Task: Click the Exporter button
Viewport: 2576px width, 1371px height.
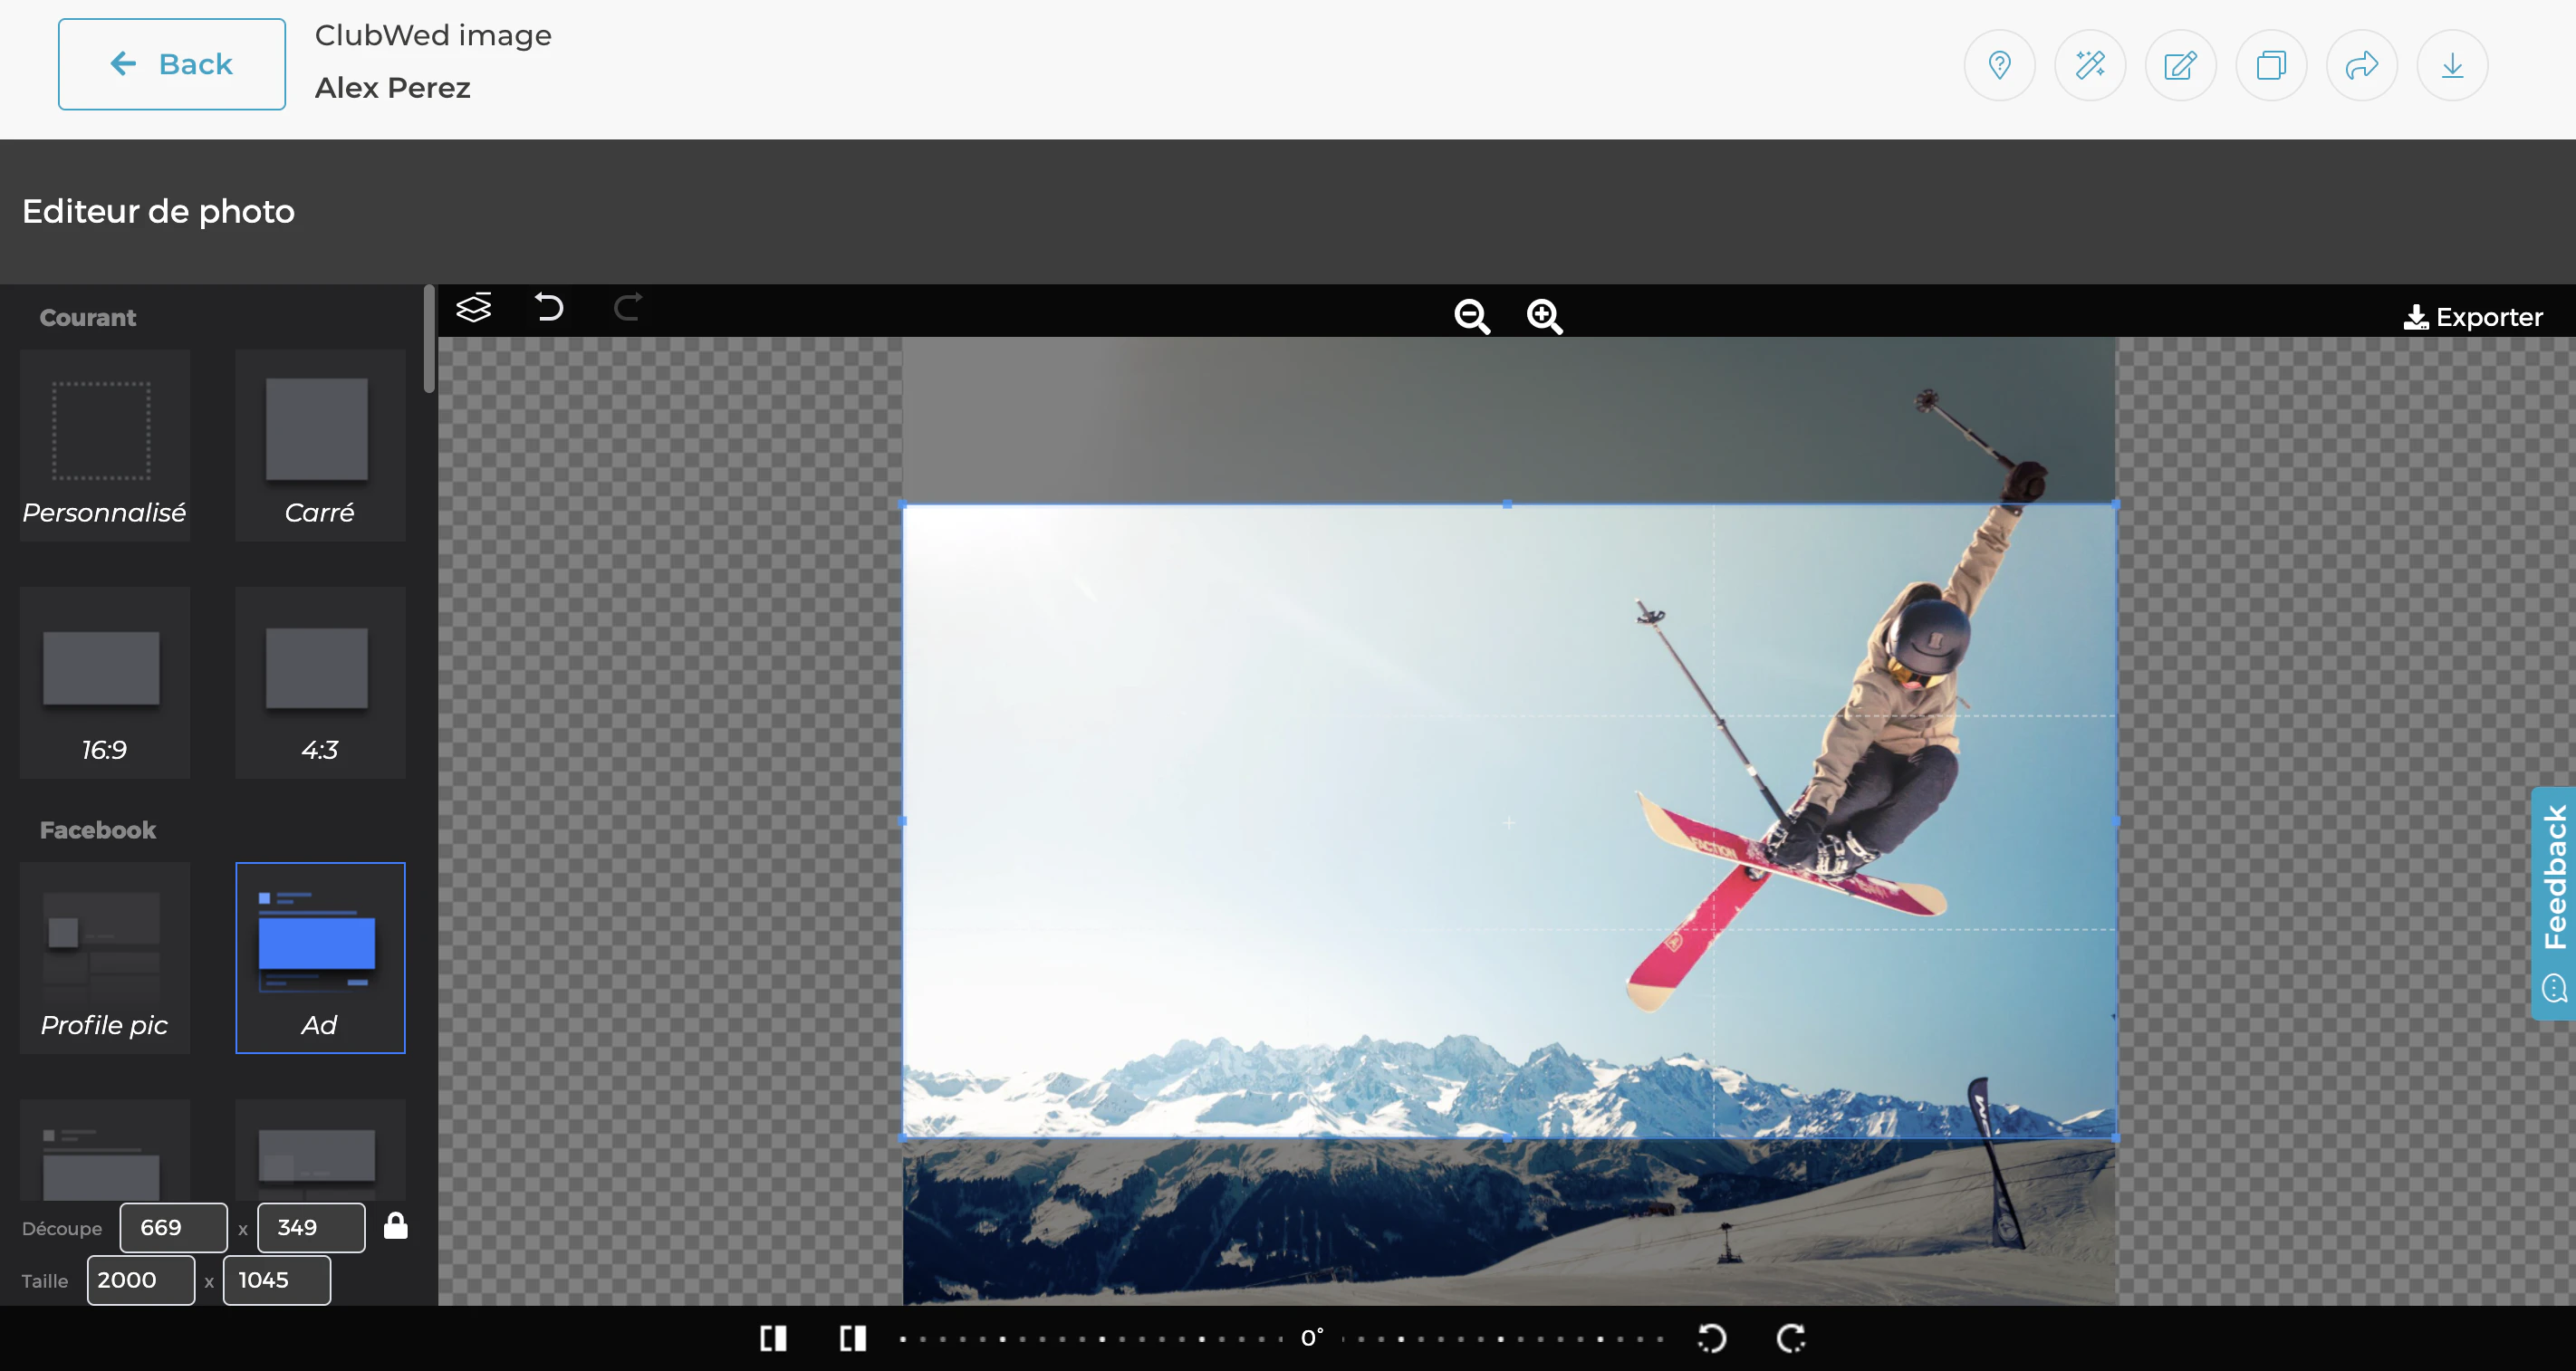Action: tap(2475, 317)
